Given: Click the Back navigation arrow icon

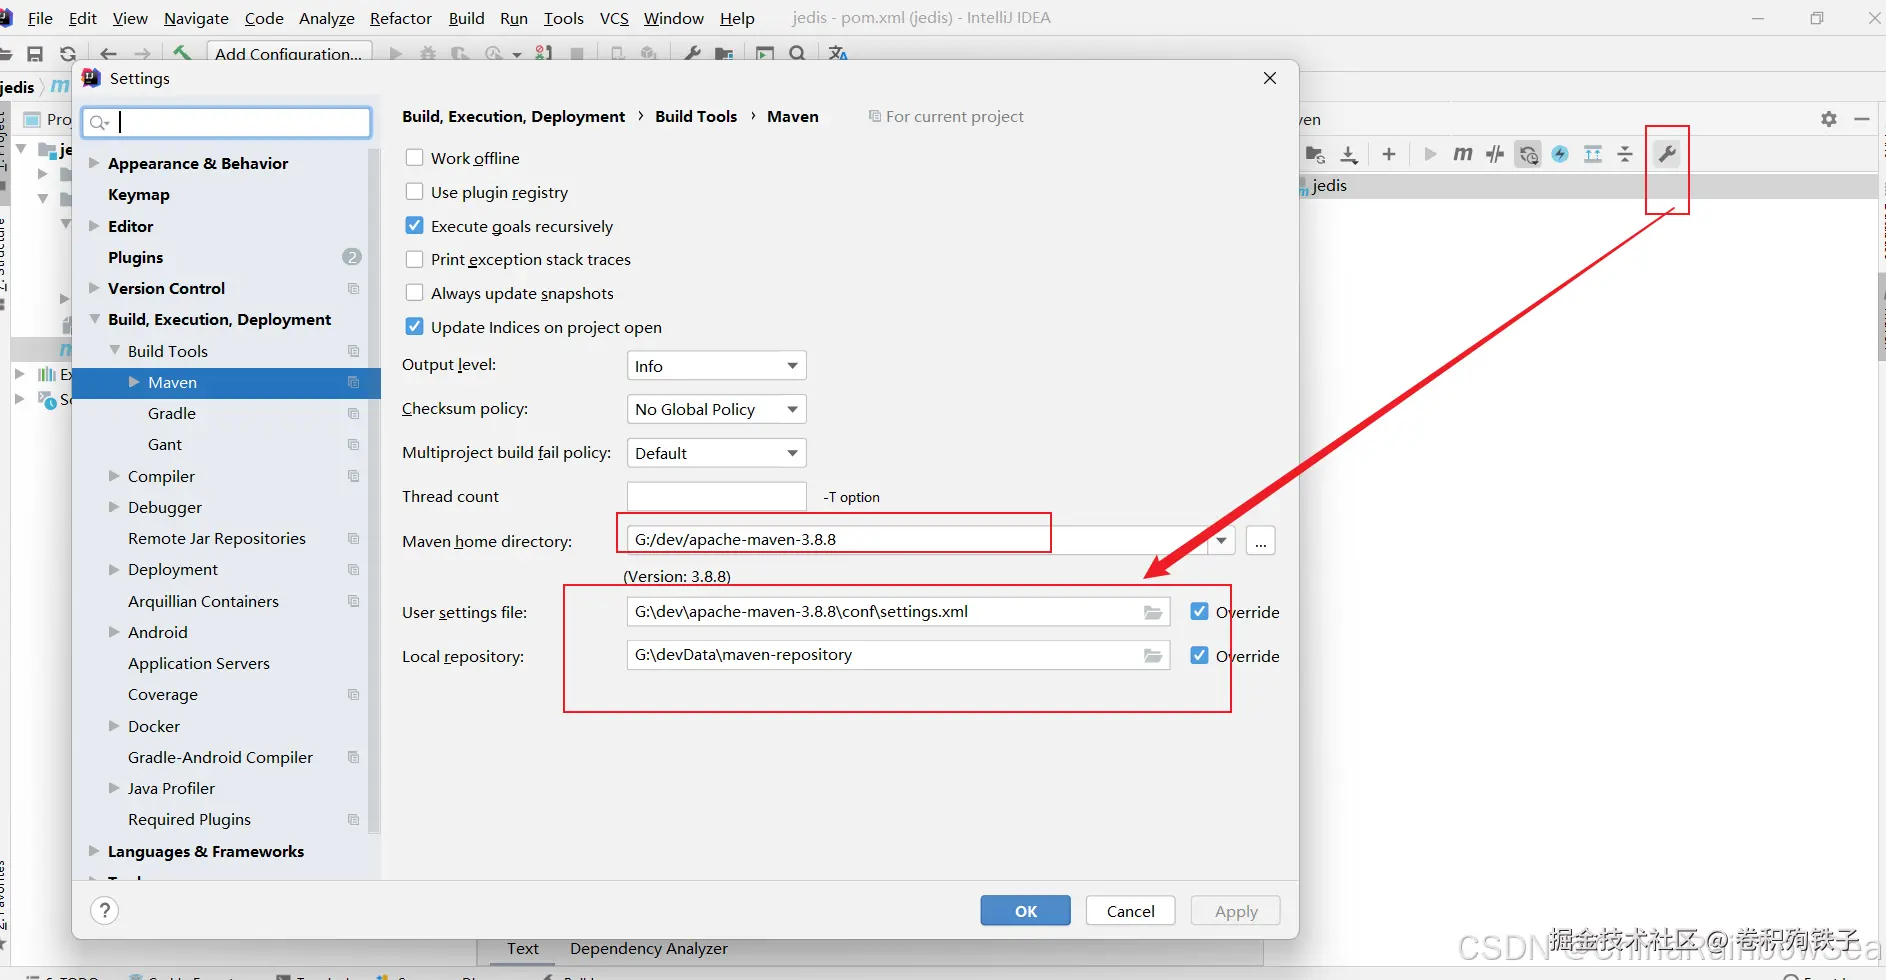Looking at the screenshot, I should [109, 54].
